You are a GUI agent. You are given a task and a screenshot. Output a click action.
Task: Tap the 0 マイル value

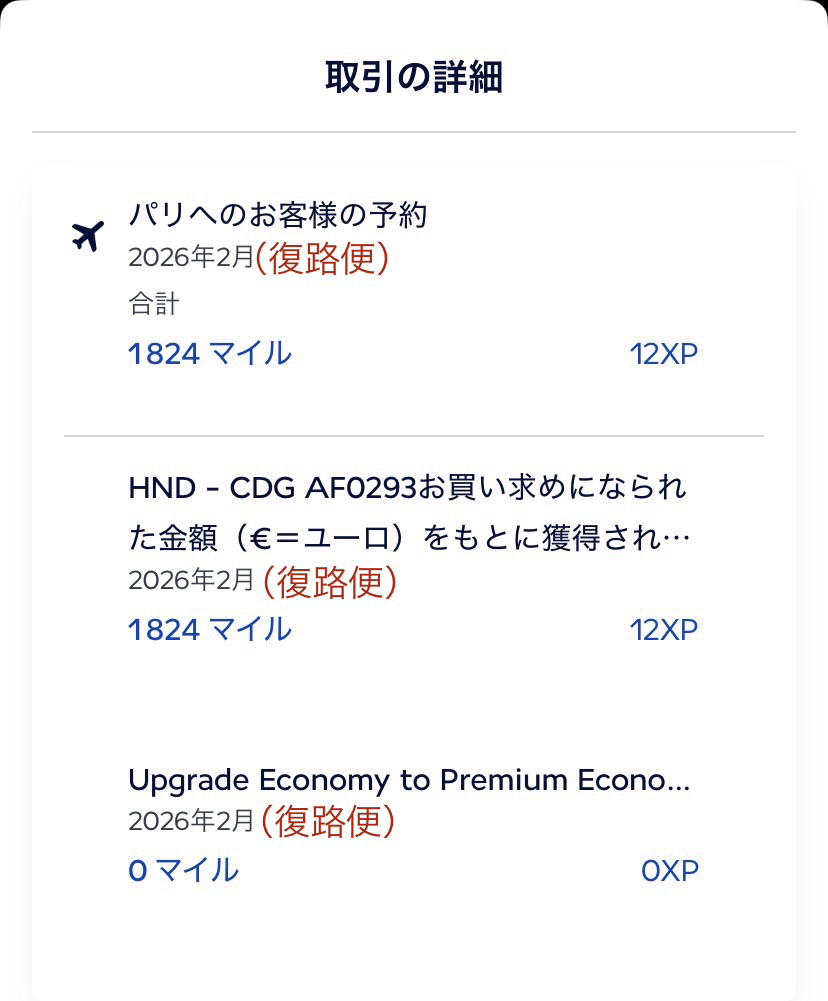[183, 870]
